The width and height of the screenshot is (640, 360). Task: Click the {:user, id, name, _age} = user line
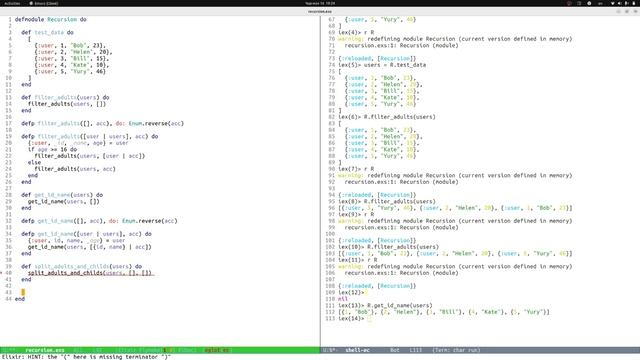click(77, 240)
